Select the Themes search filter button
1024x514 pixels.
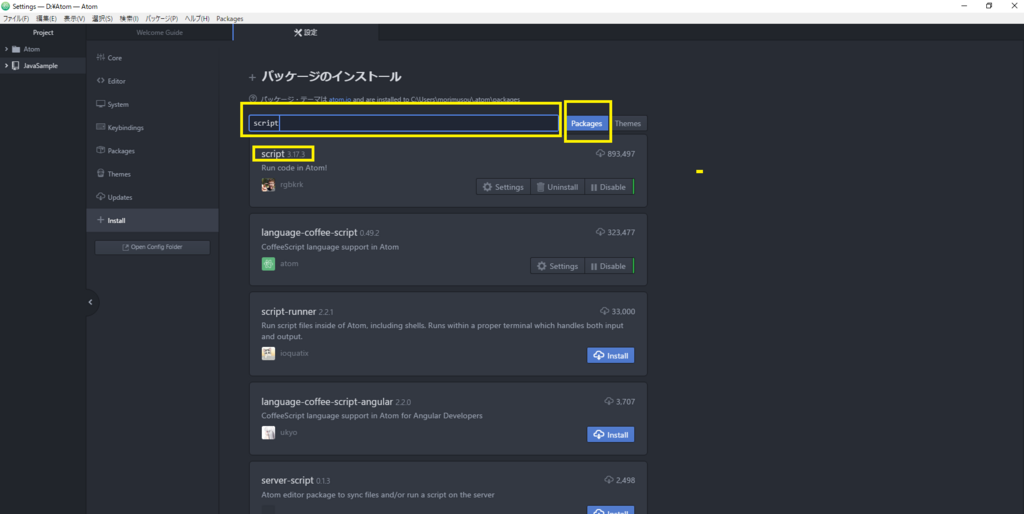tap(628, 123)
